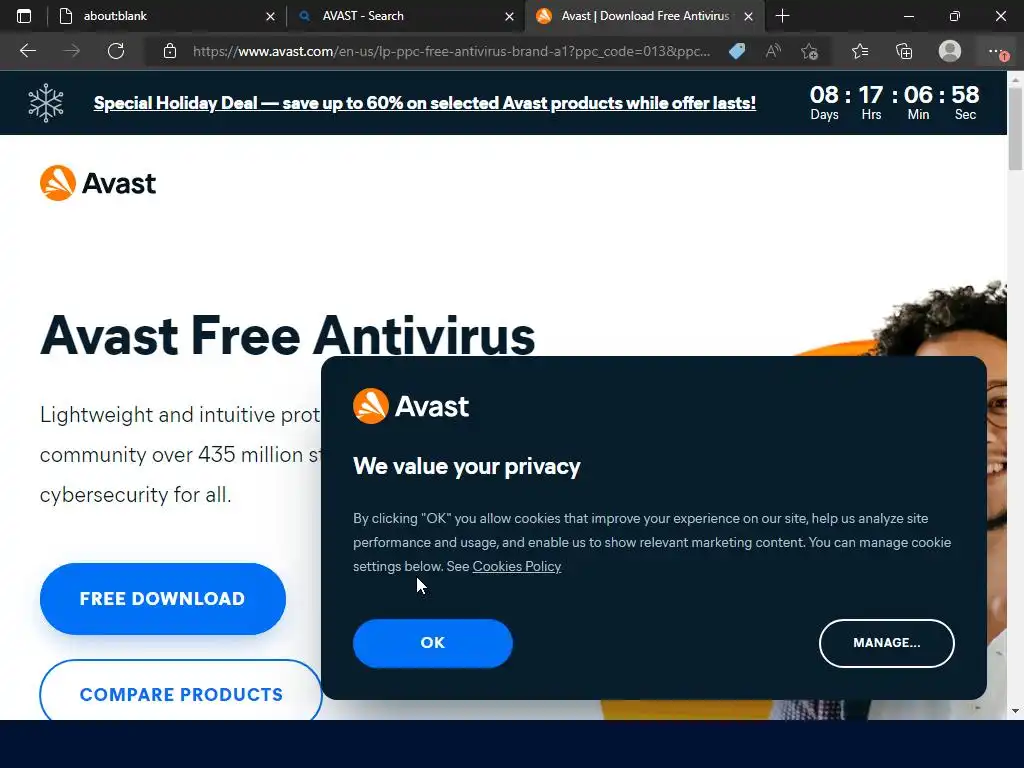
Task: Open the Cookies Policy link
Action: pos(517,566)
